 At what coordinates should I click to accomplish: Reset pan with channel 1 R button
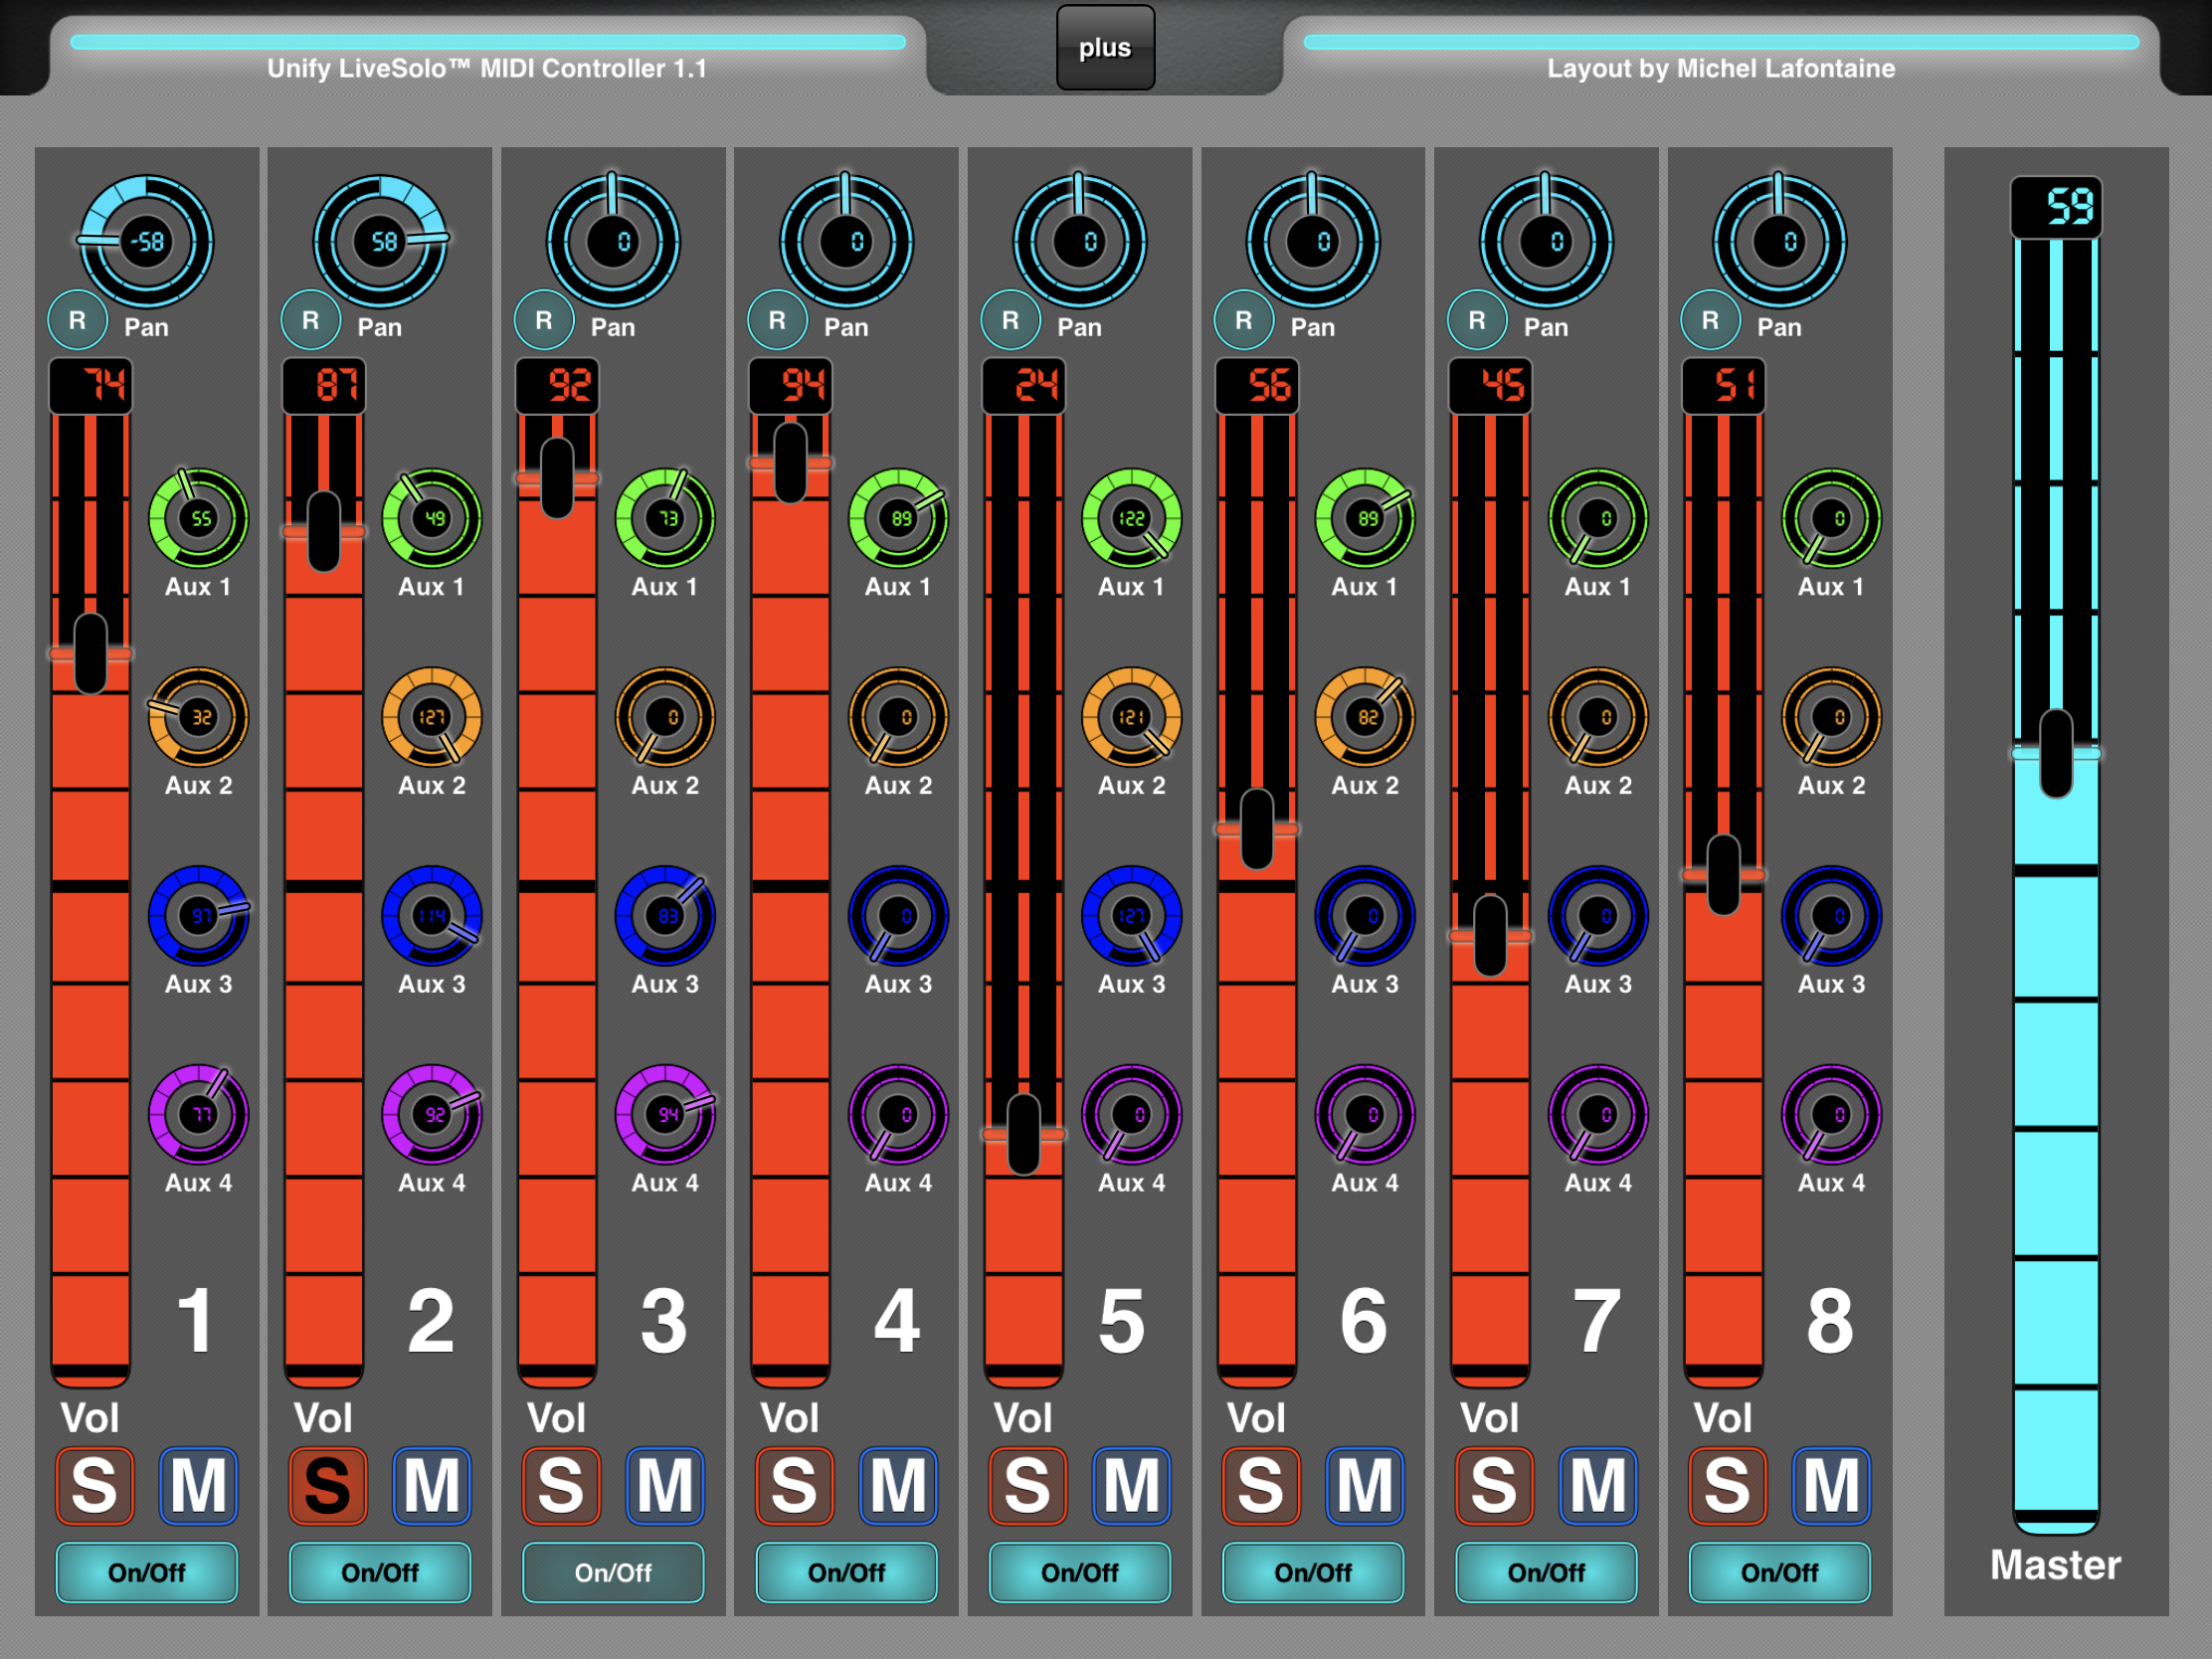click(x=77, y=320)
